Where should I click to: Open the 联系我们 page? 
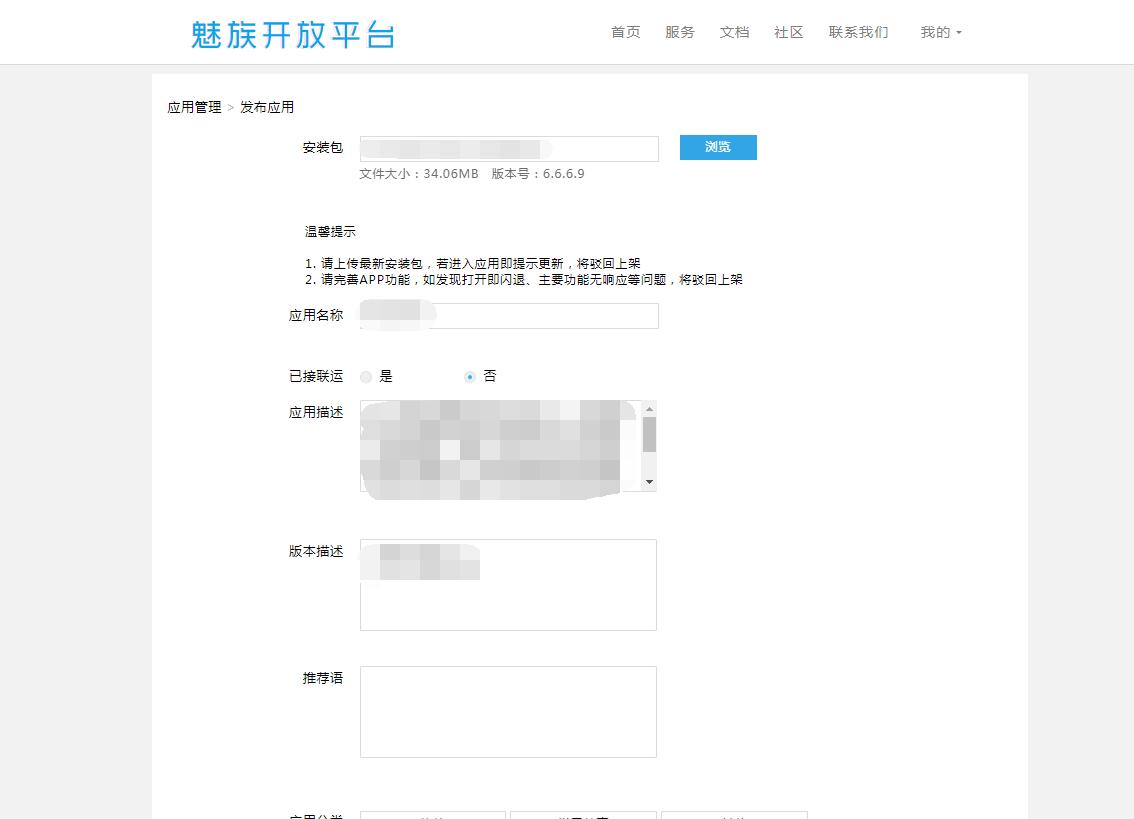[858, 33]
